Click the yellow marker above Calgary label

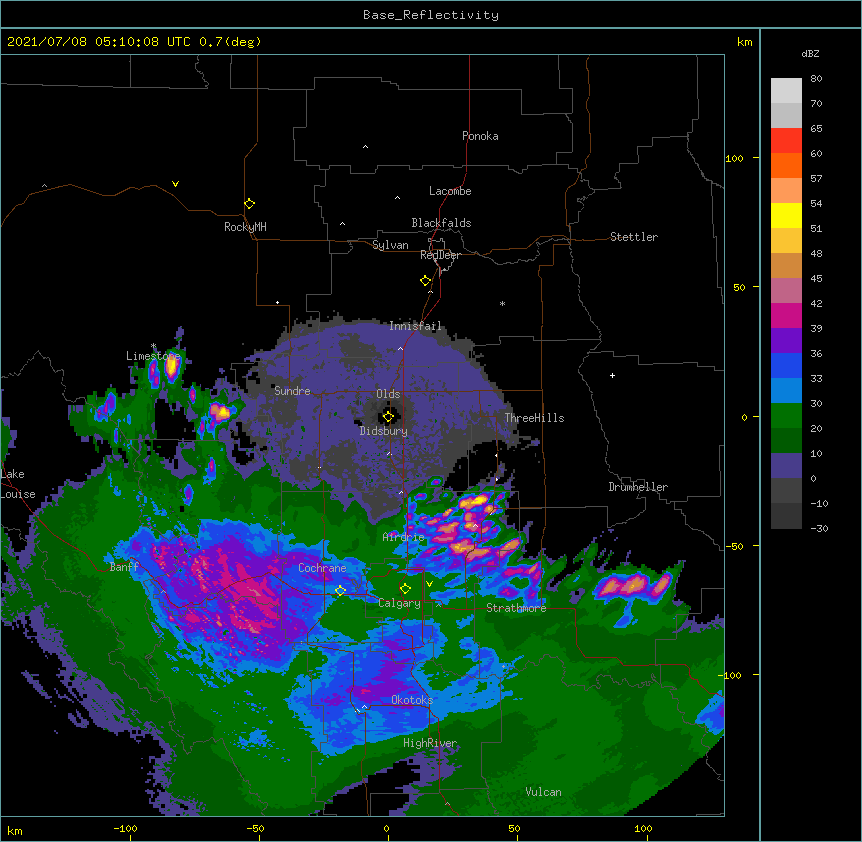click(x=405, y=589)
